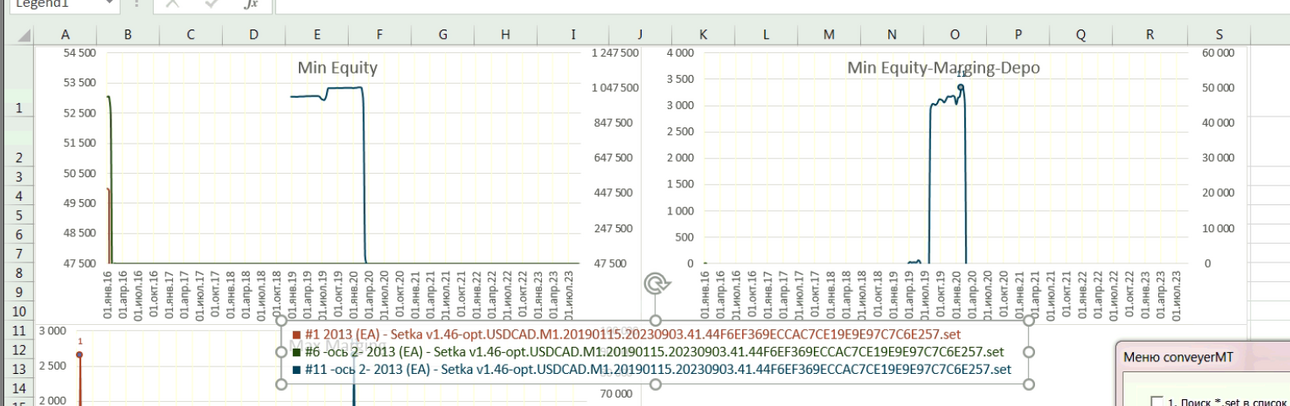Click the red #1 2013 (EA) legend swatch
The image size is (1290, 406).
[296, 335]
